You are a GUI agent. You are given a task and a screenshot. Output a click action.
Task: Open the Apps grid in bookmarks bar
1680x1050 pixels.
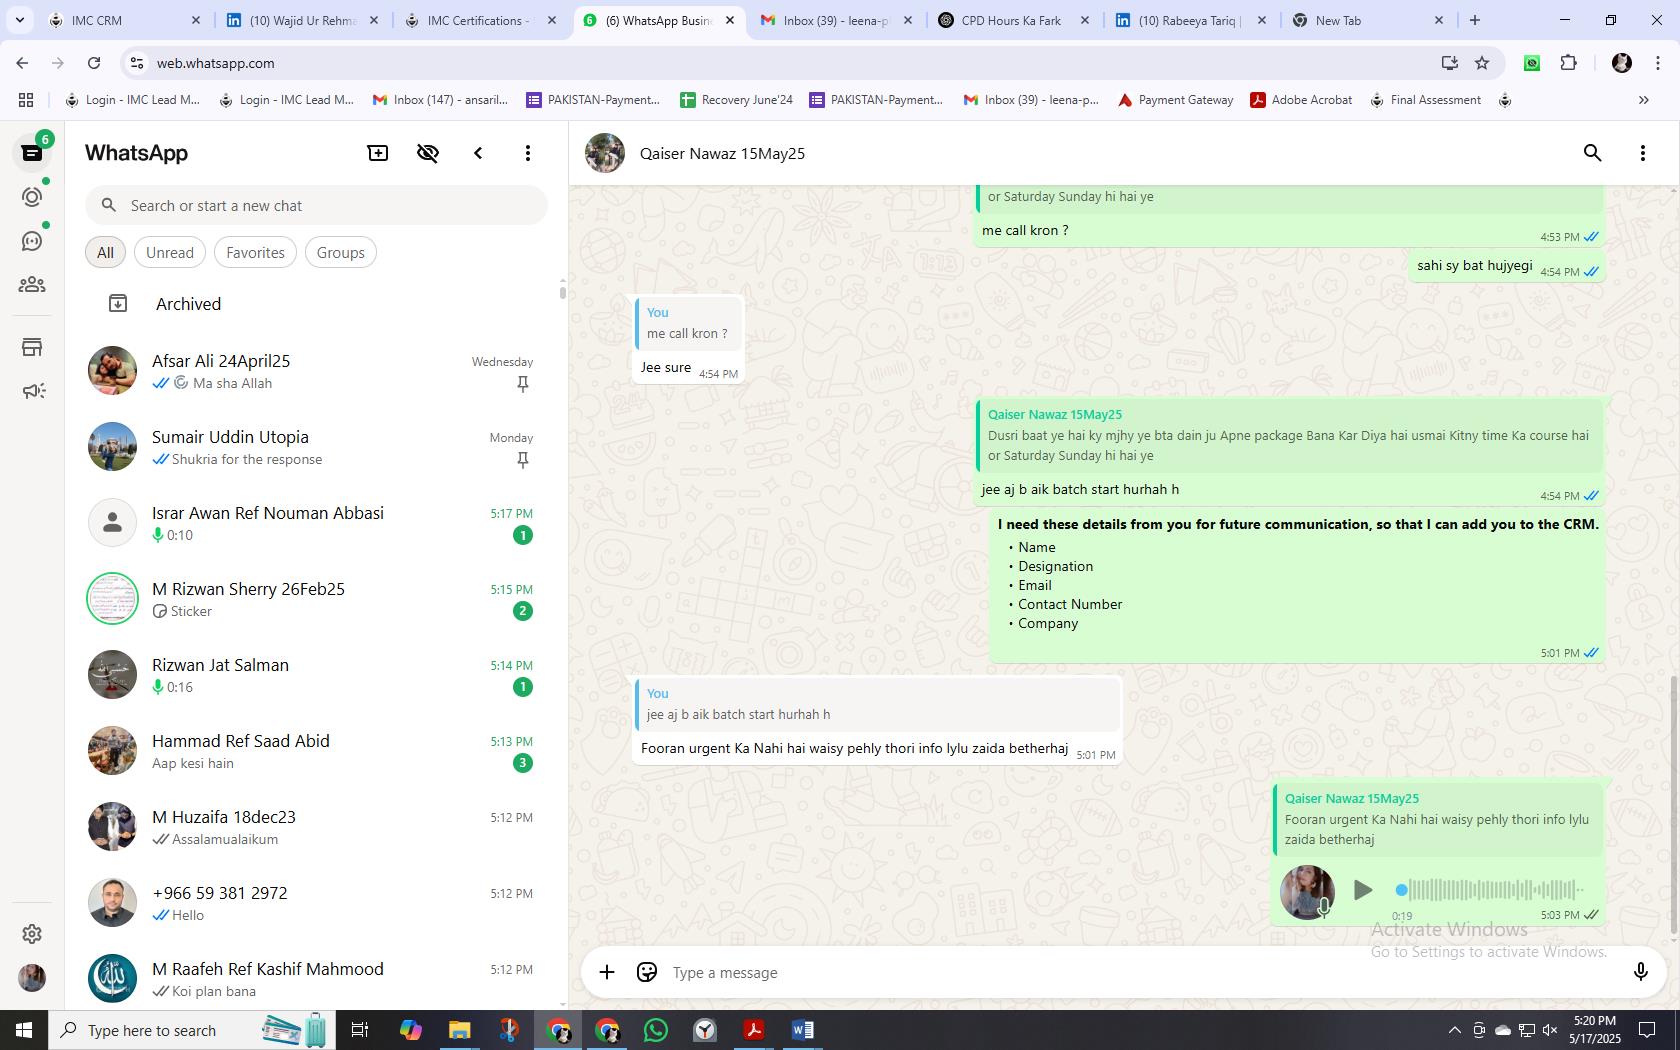tap(26, 100)
